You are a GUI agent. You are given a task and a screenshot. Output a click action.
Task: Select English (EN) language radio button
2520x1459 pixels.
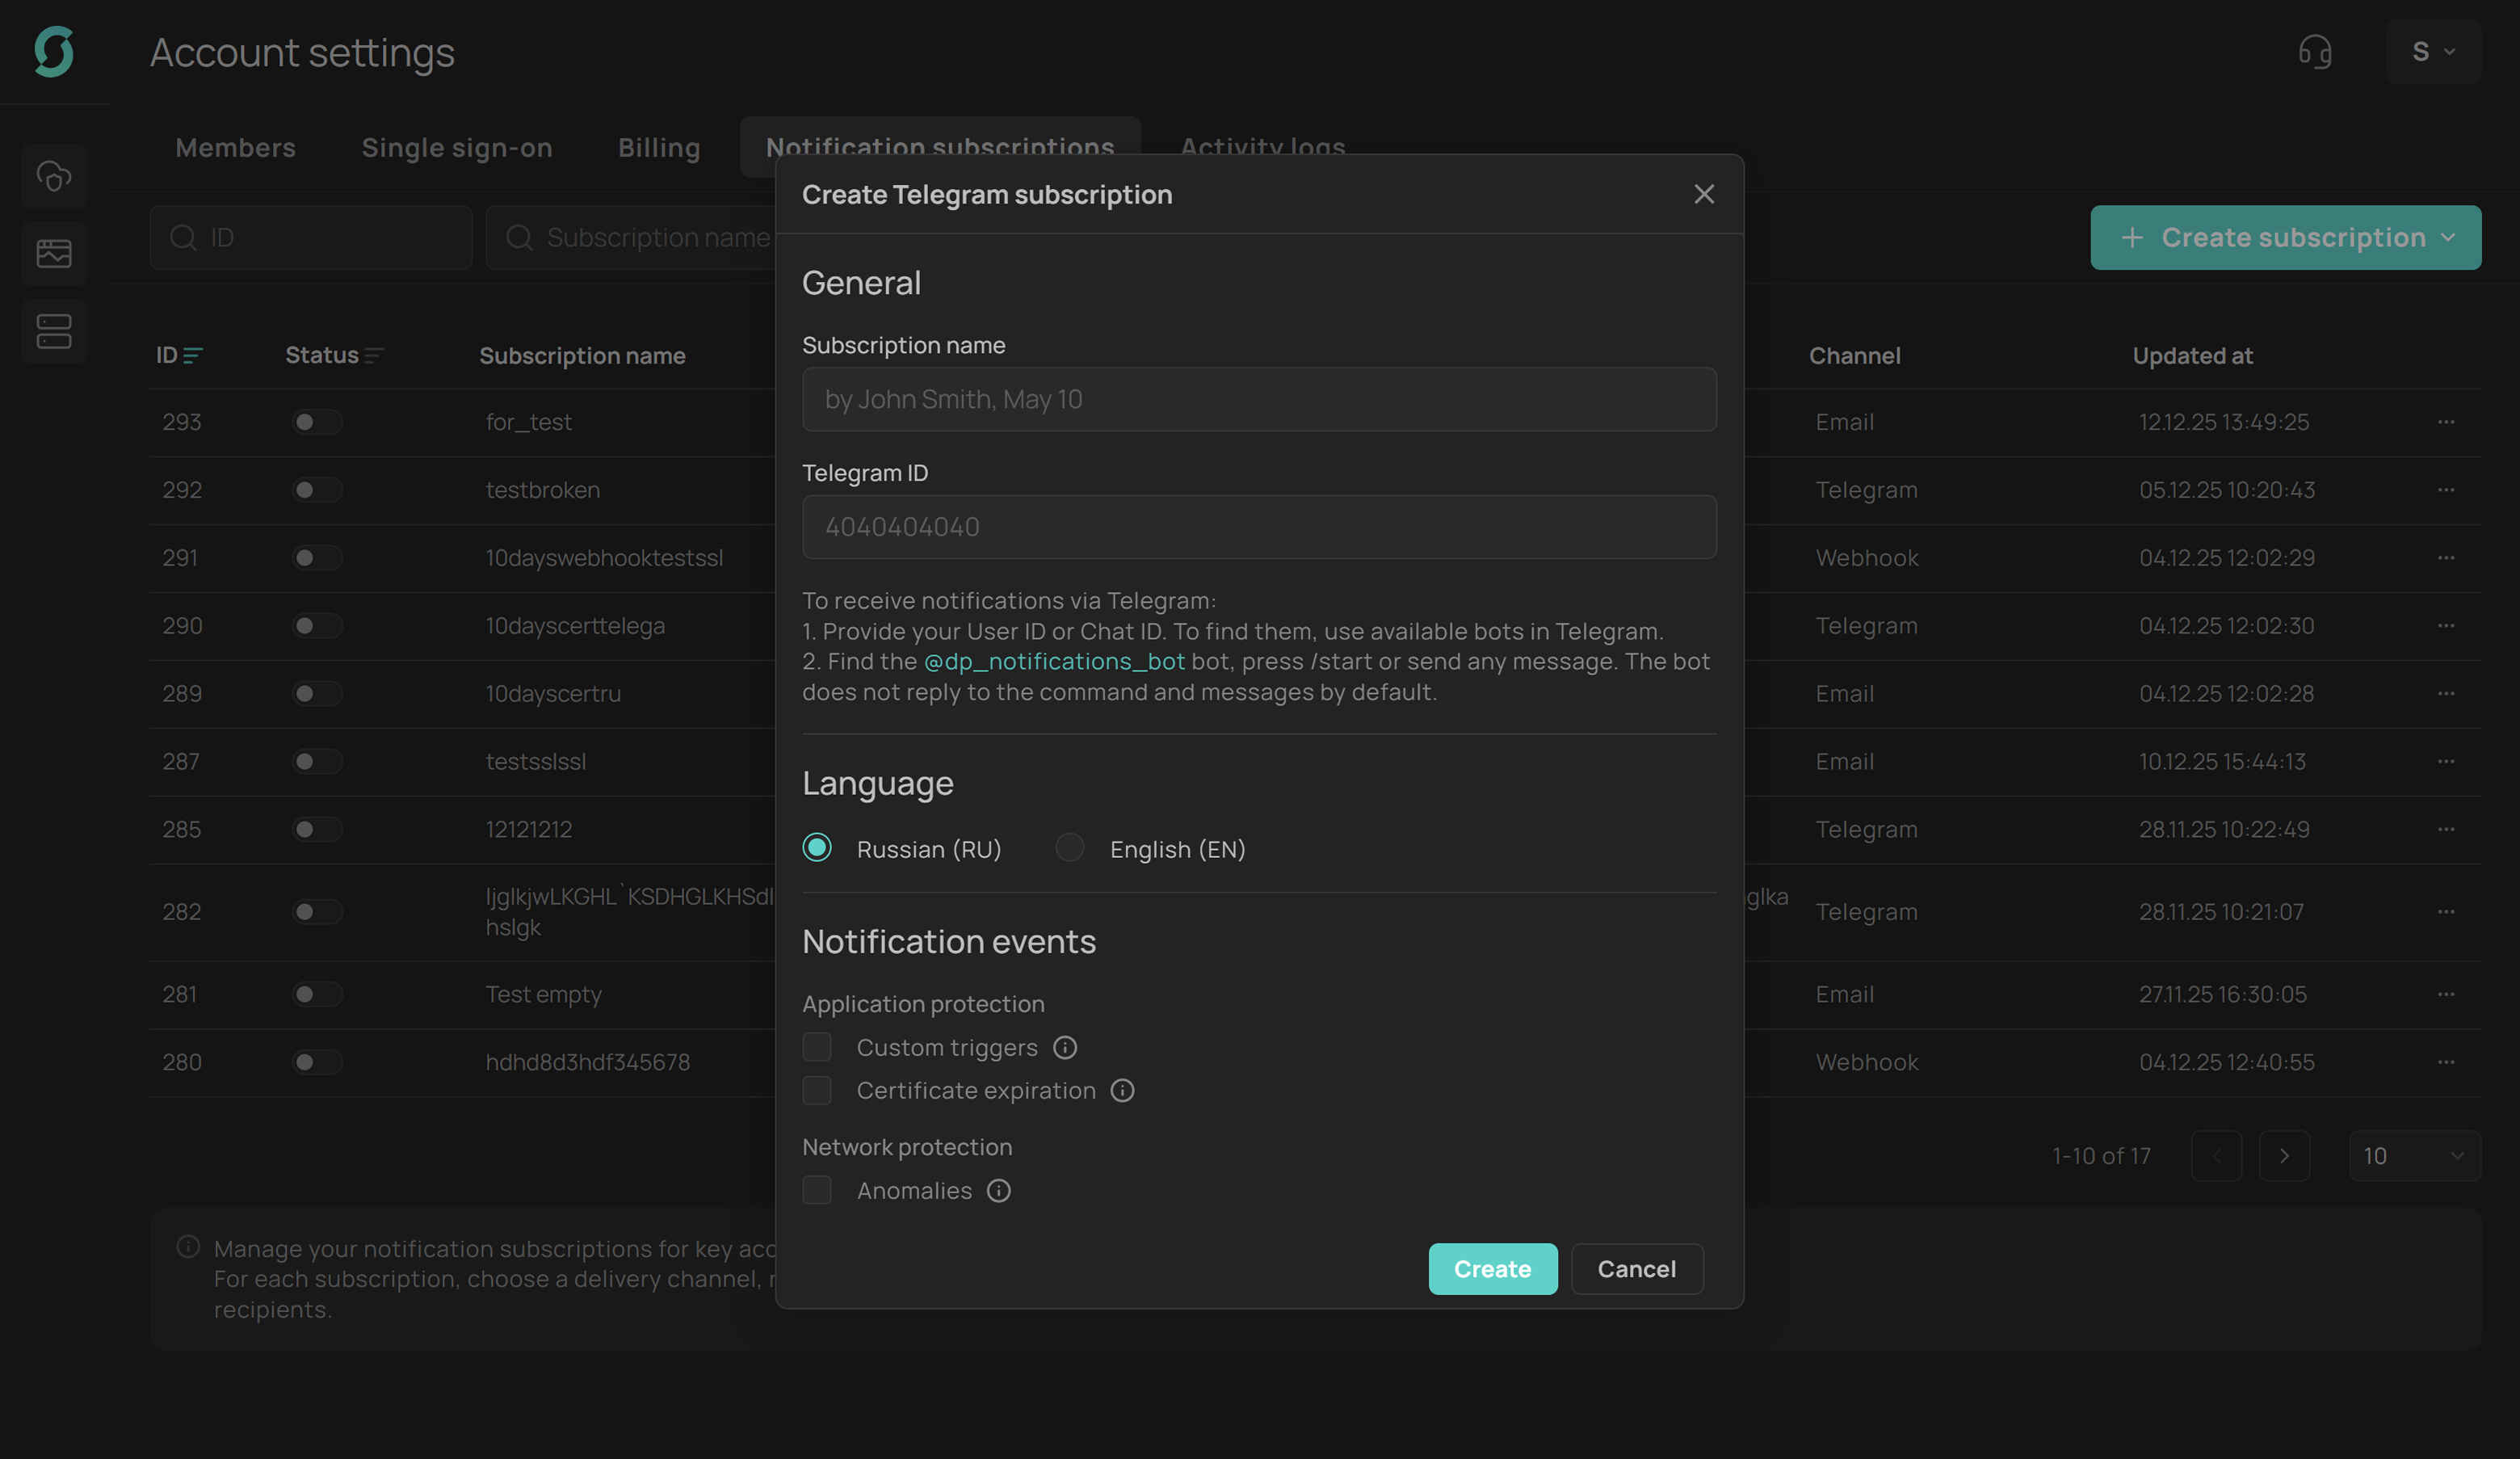[1069, 848]
